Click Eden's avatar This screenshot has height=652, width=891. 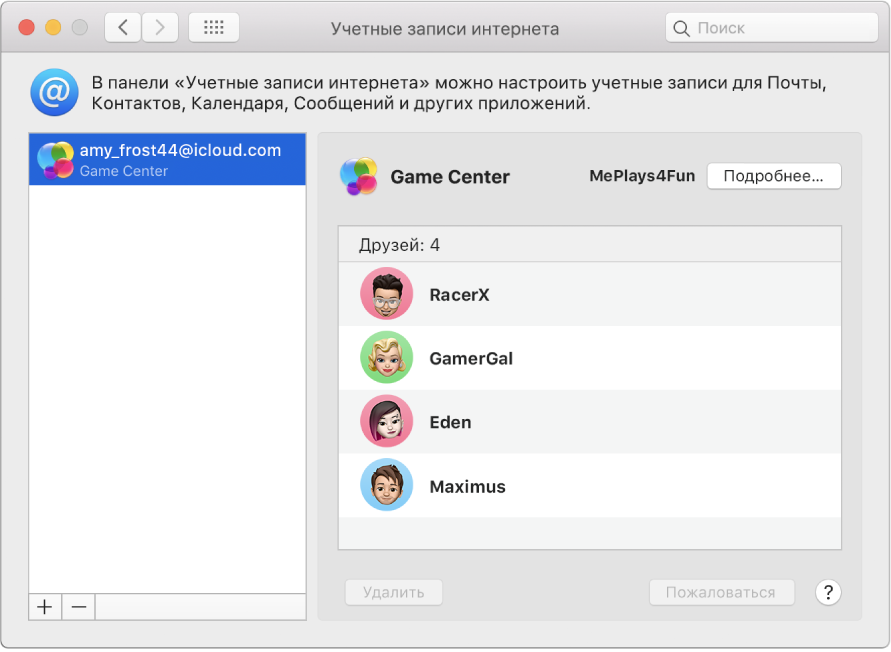386,422
